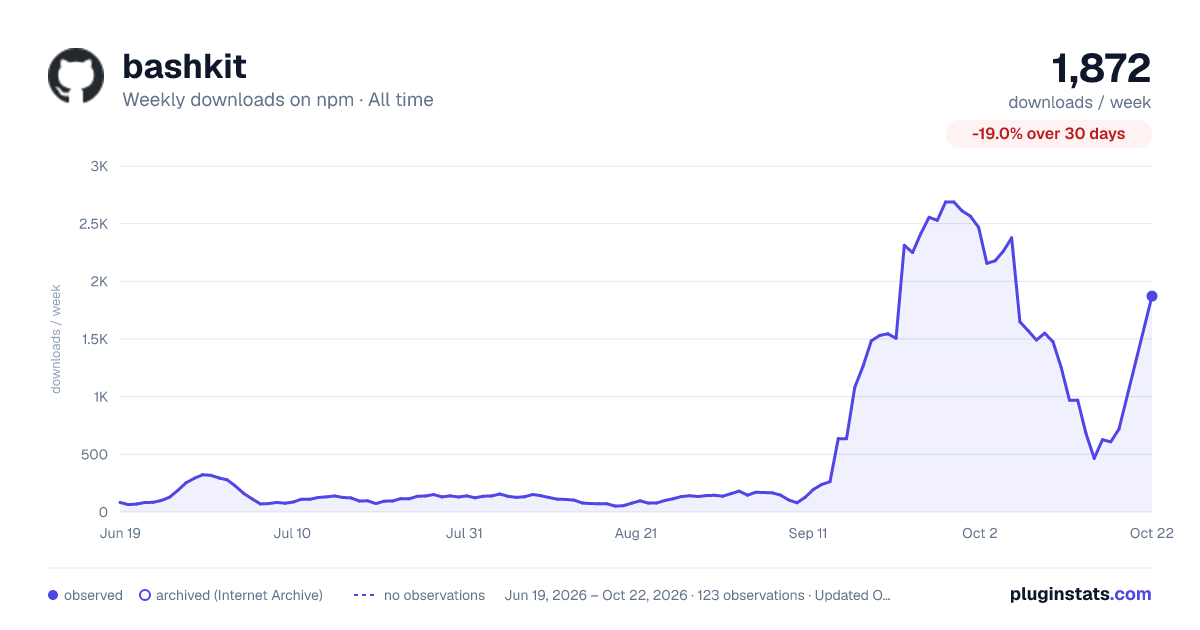Click the Sep 11 x-axis label

(808, 533)
